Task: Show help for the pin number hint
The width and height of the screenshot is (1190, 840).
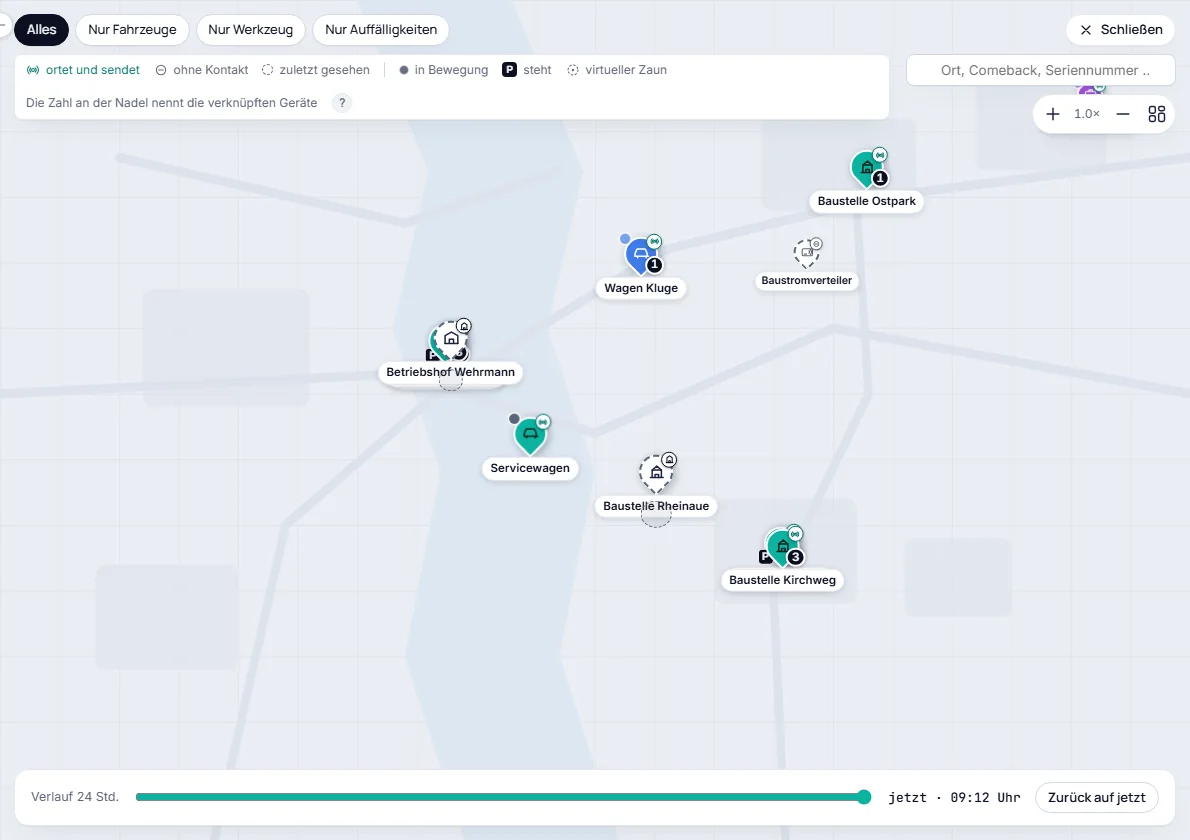Action: click(342, 102)
